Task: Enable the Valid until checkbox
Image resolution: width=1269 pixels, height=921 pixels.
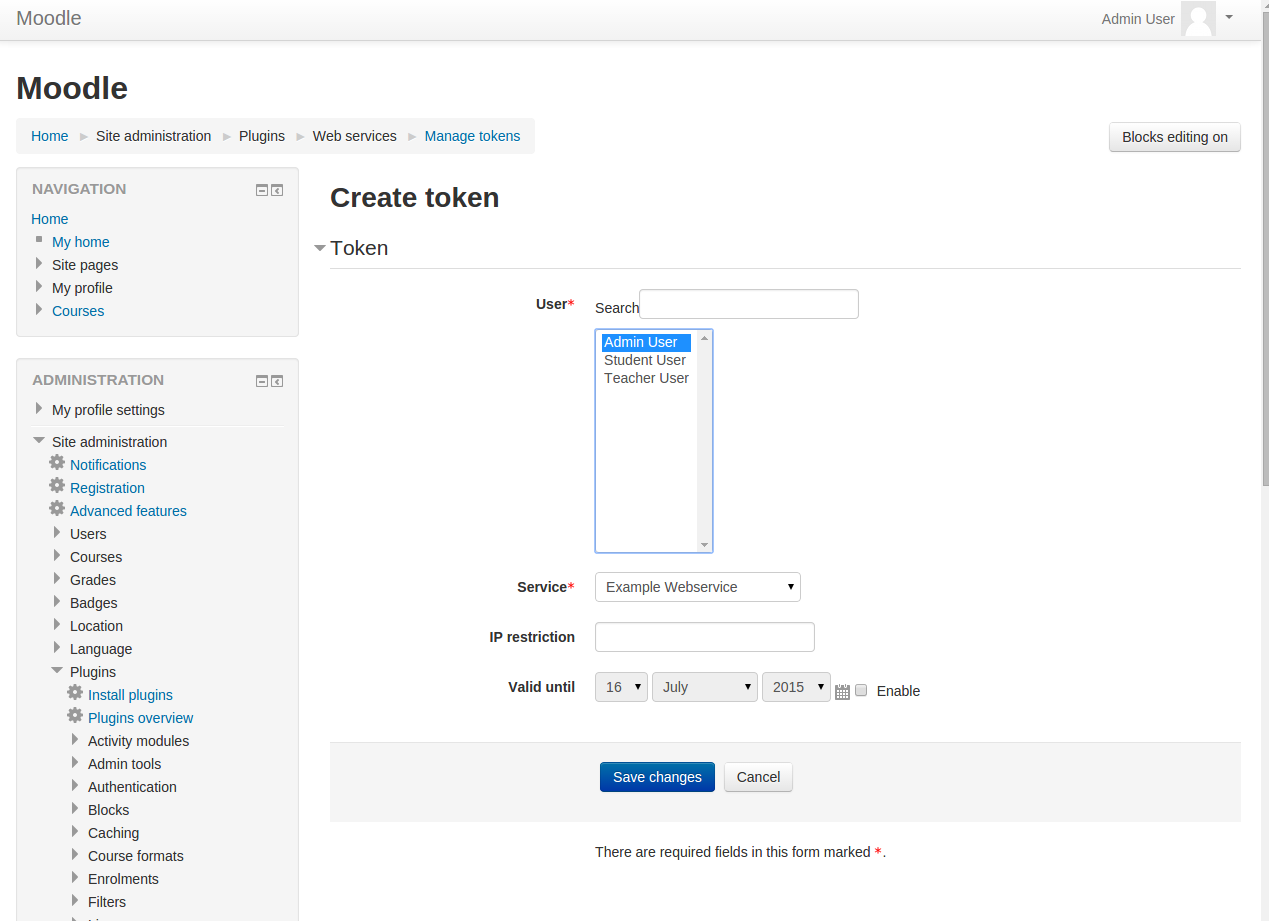Action: 861,690
